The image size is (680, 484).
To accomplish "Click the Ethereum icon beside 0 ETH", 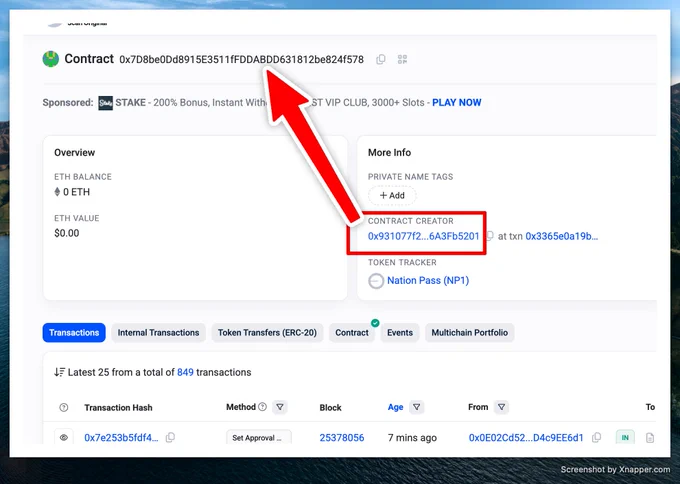I will coord(57,192).
